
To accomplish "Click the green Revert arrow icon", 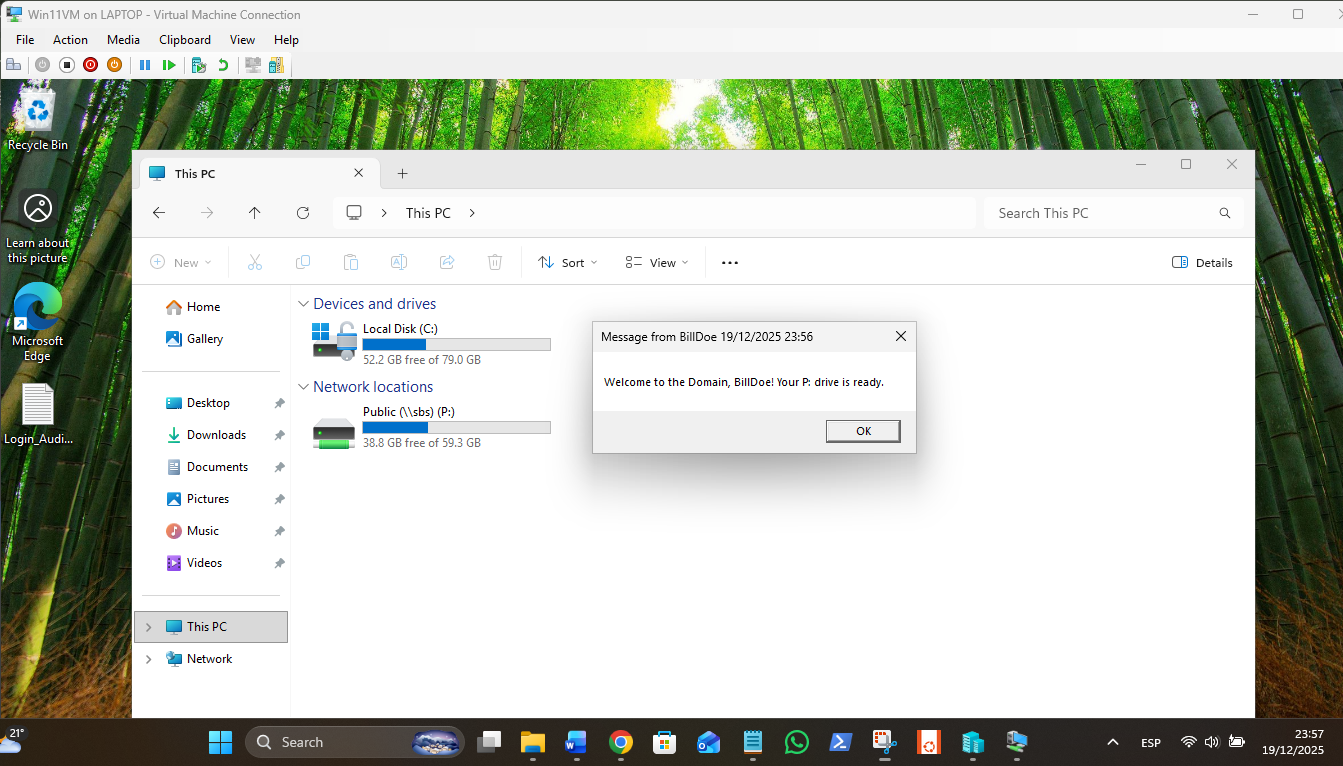I will [x=223, y=65].
